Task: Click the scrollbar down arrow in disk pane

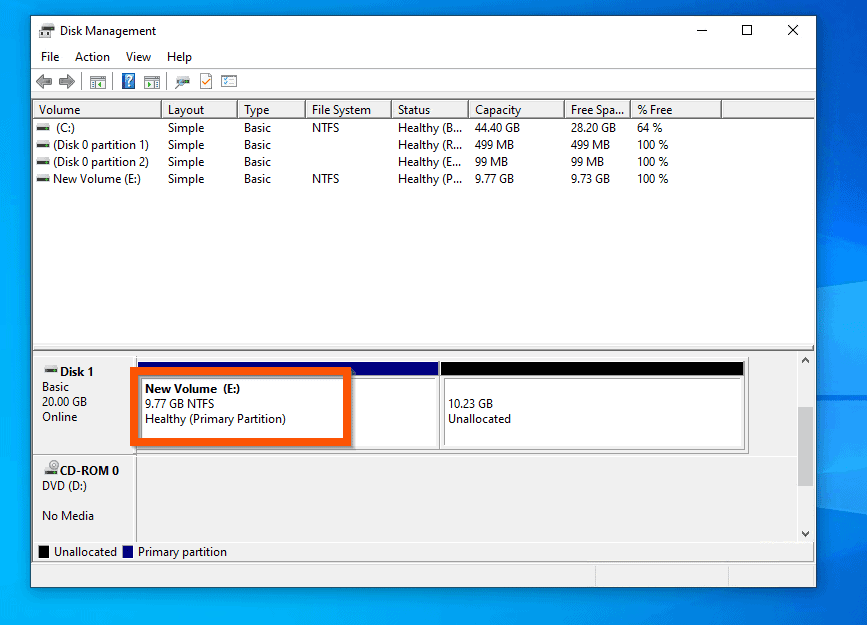Action: click(806, 534)
